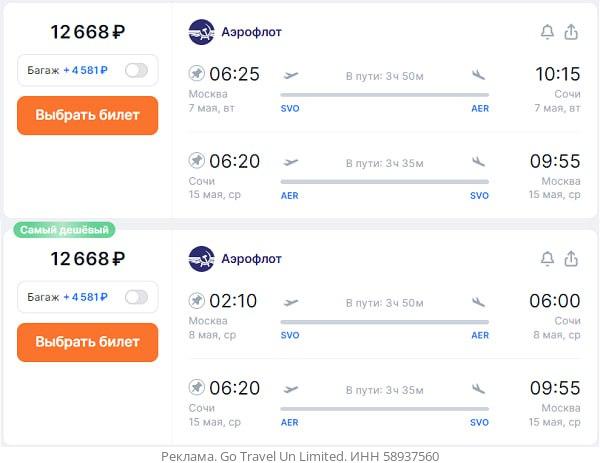Click the advertisement disclaimer Go Travel Un Limited

(x=300, y=456)
